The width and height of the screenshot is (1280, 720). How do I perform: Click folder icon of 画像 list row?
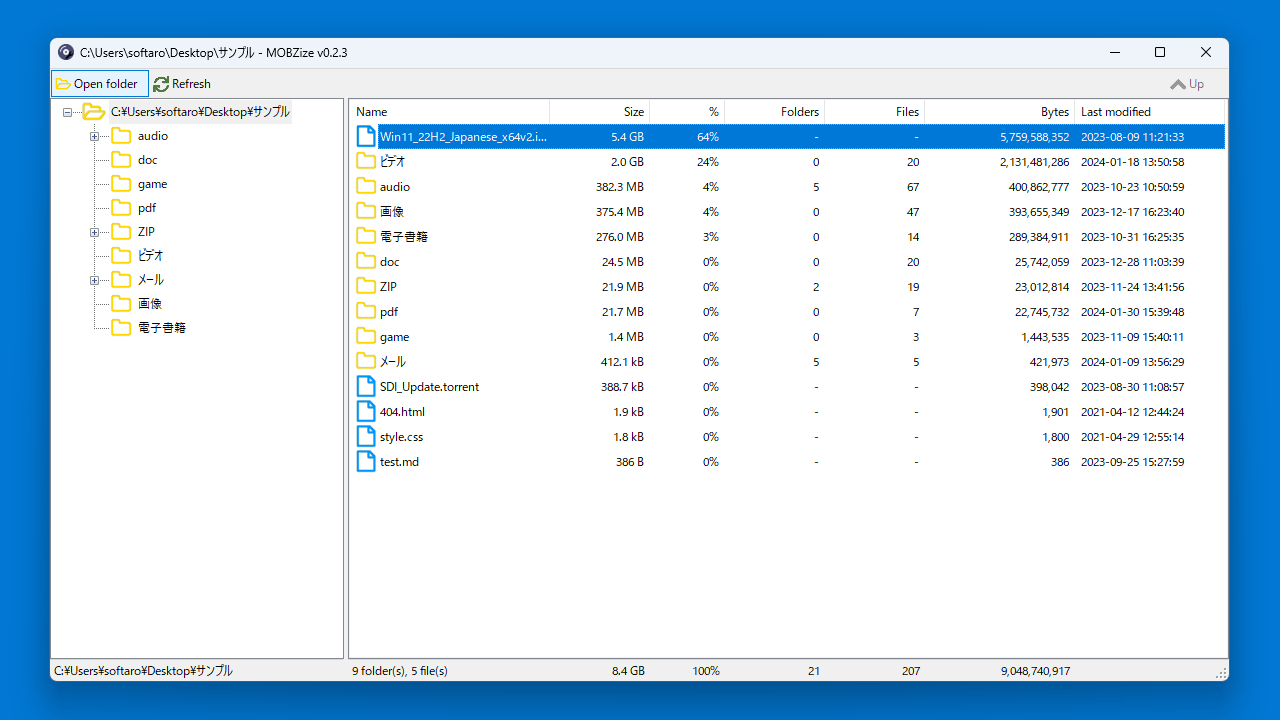(366, 212)
